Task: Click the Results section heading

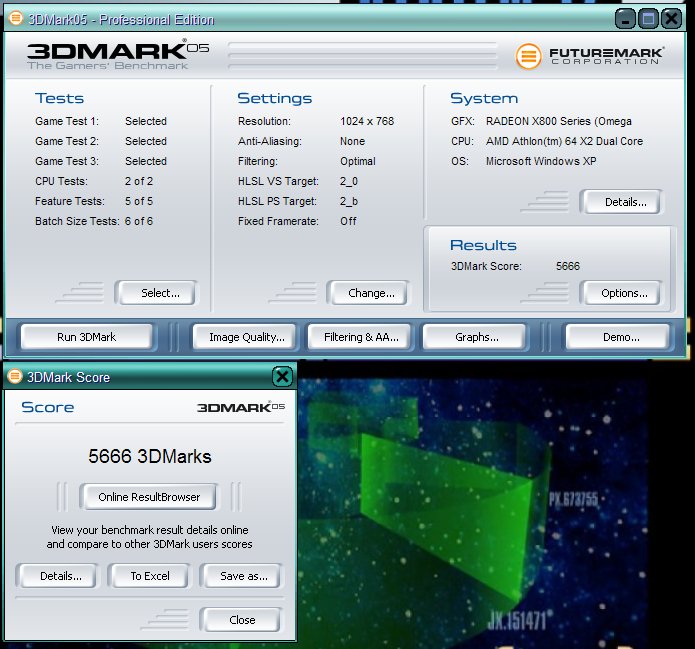Action: point(483,245)
